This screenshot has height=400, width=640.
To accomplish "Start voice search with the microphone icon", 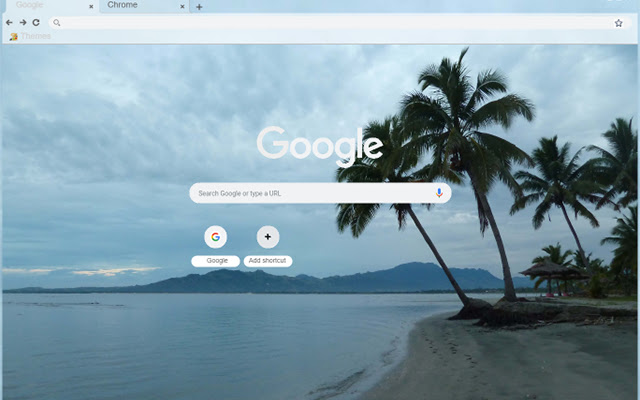I will click(439, 193).
